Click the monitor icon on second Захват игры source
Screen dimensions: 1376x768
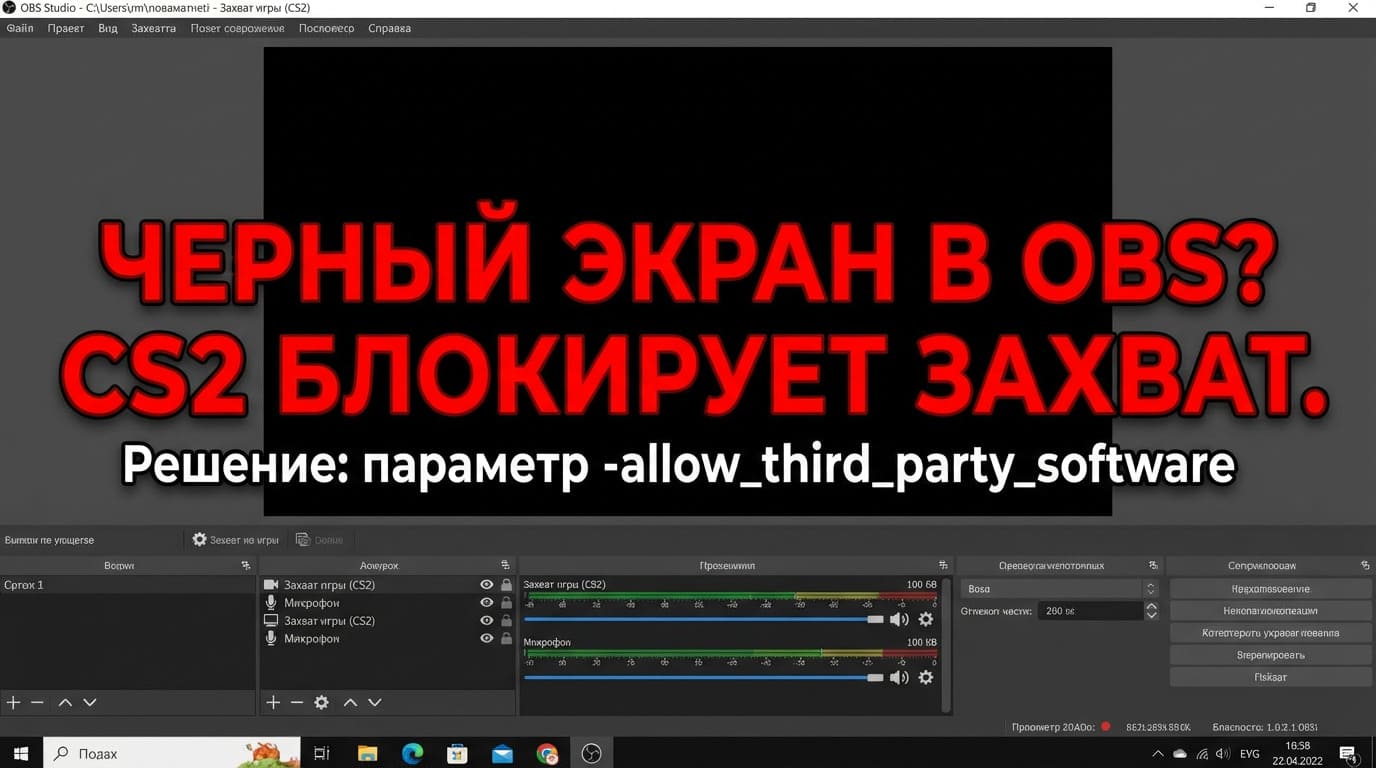(x=270, y=620)
